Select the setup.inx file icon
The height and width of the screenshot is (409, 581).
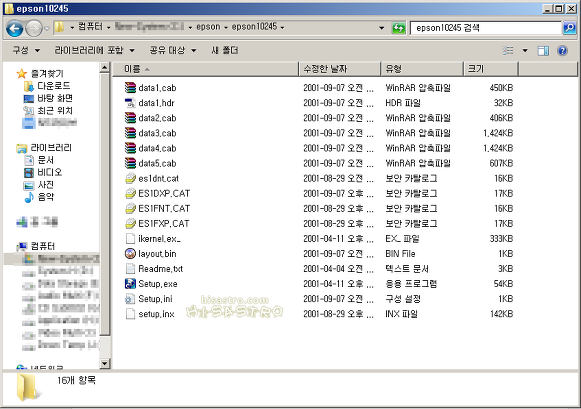pyautogui.click(x=130, y=314)
